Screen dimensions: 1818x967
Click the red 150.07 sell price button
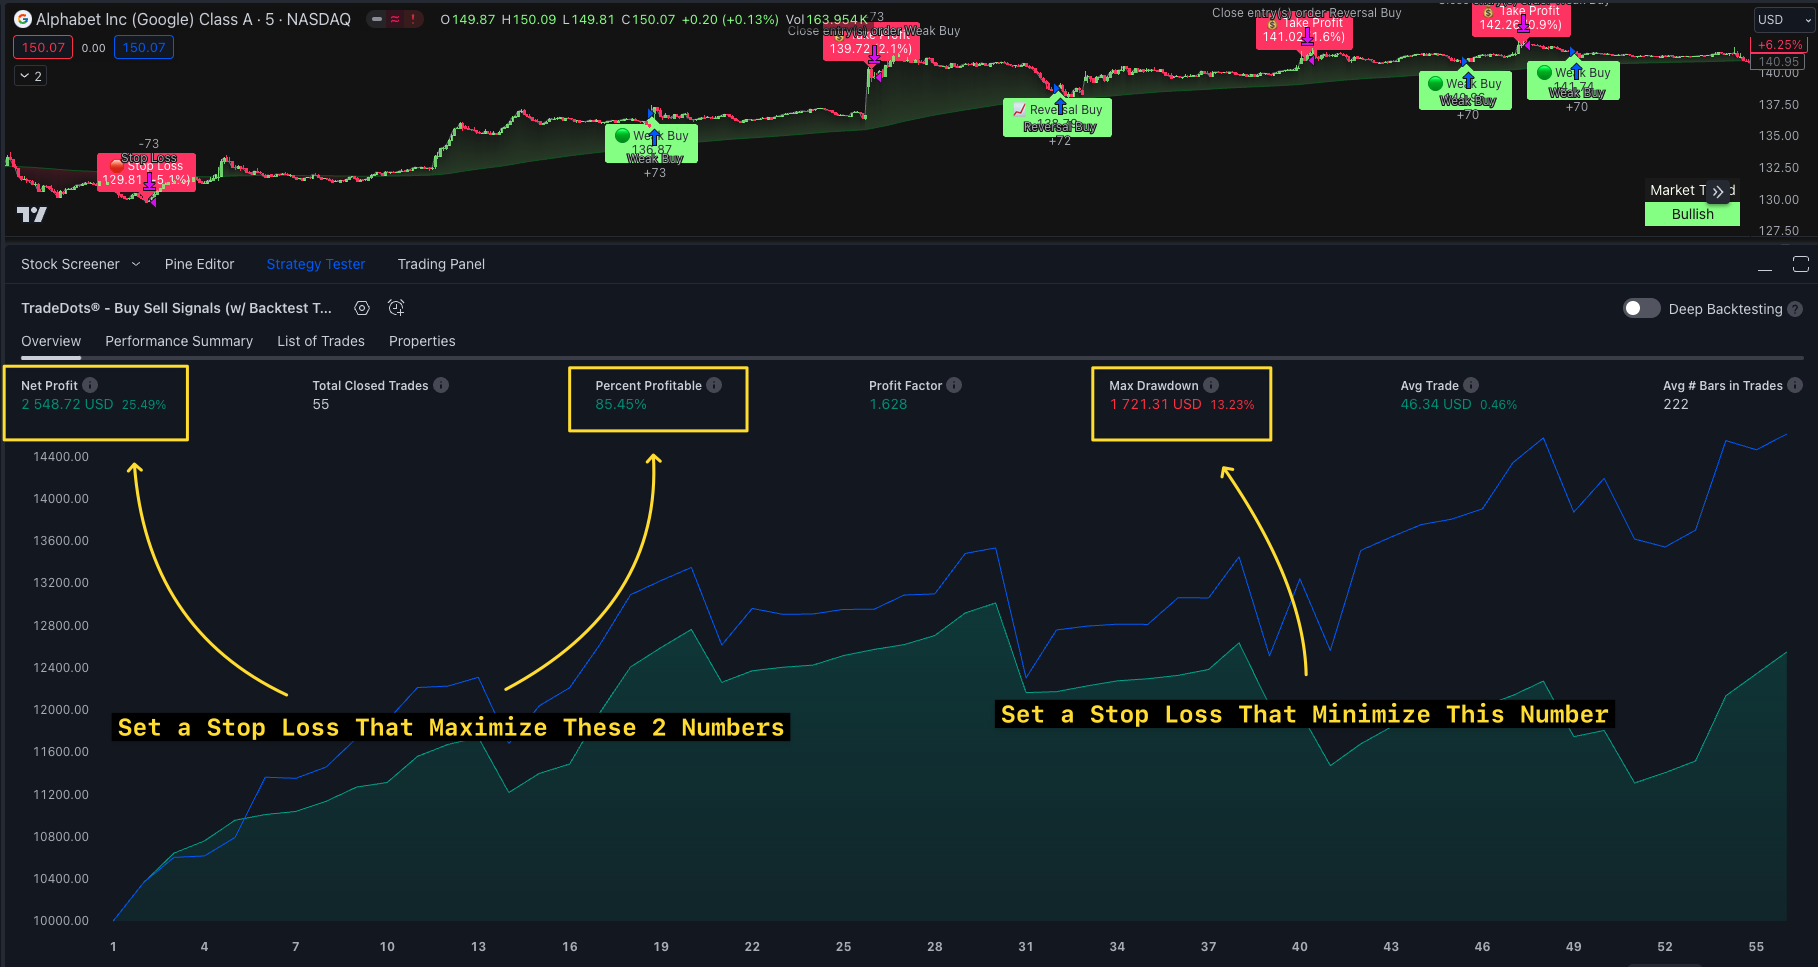click(x=43, y=47)
